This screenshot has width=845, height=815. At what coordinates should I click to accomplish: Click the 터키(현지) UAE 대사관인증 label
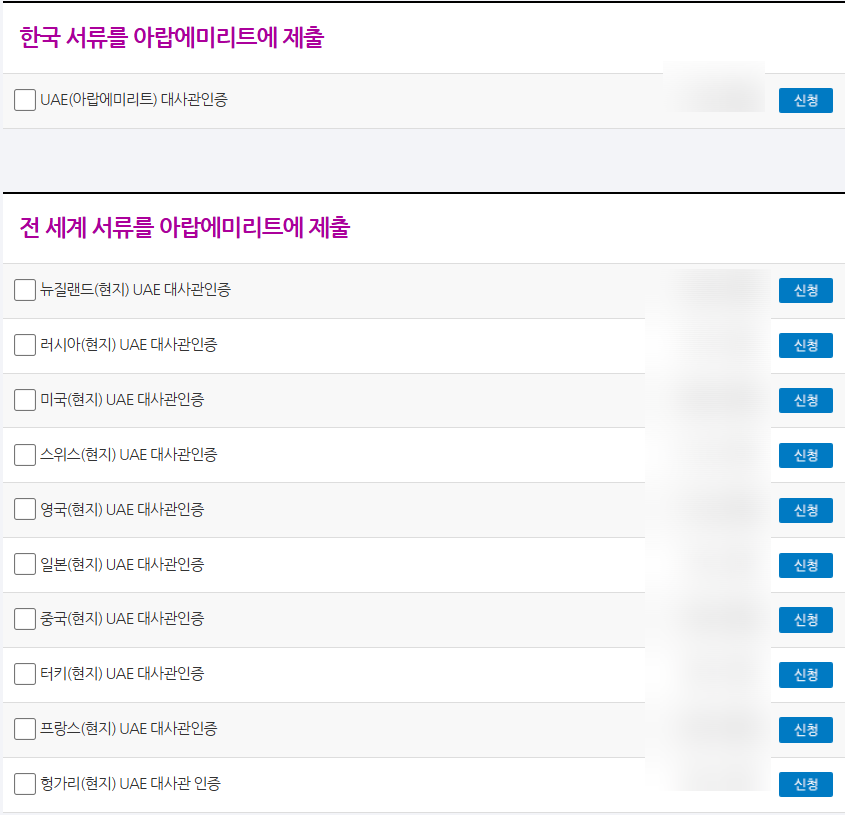pos(122,674)
